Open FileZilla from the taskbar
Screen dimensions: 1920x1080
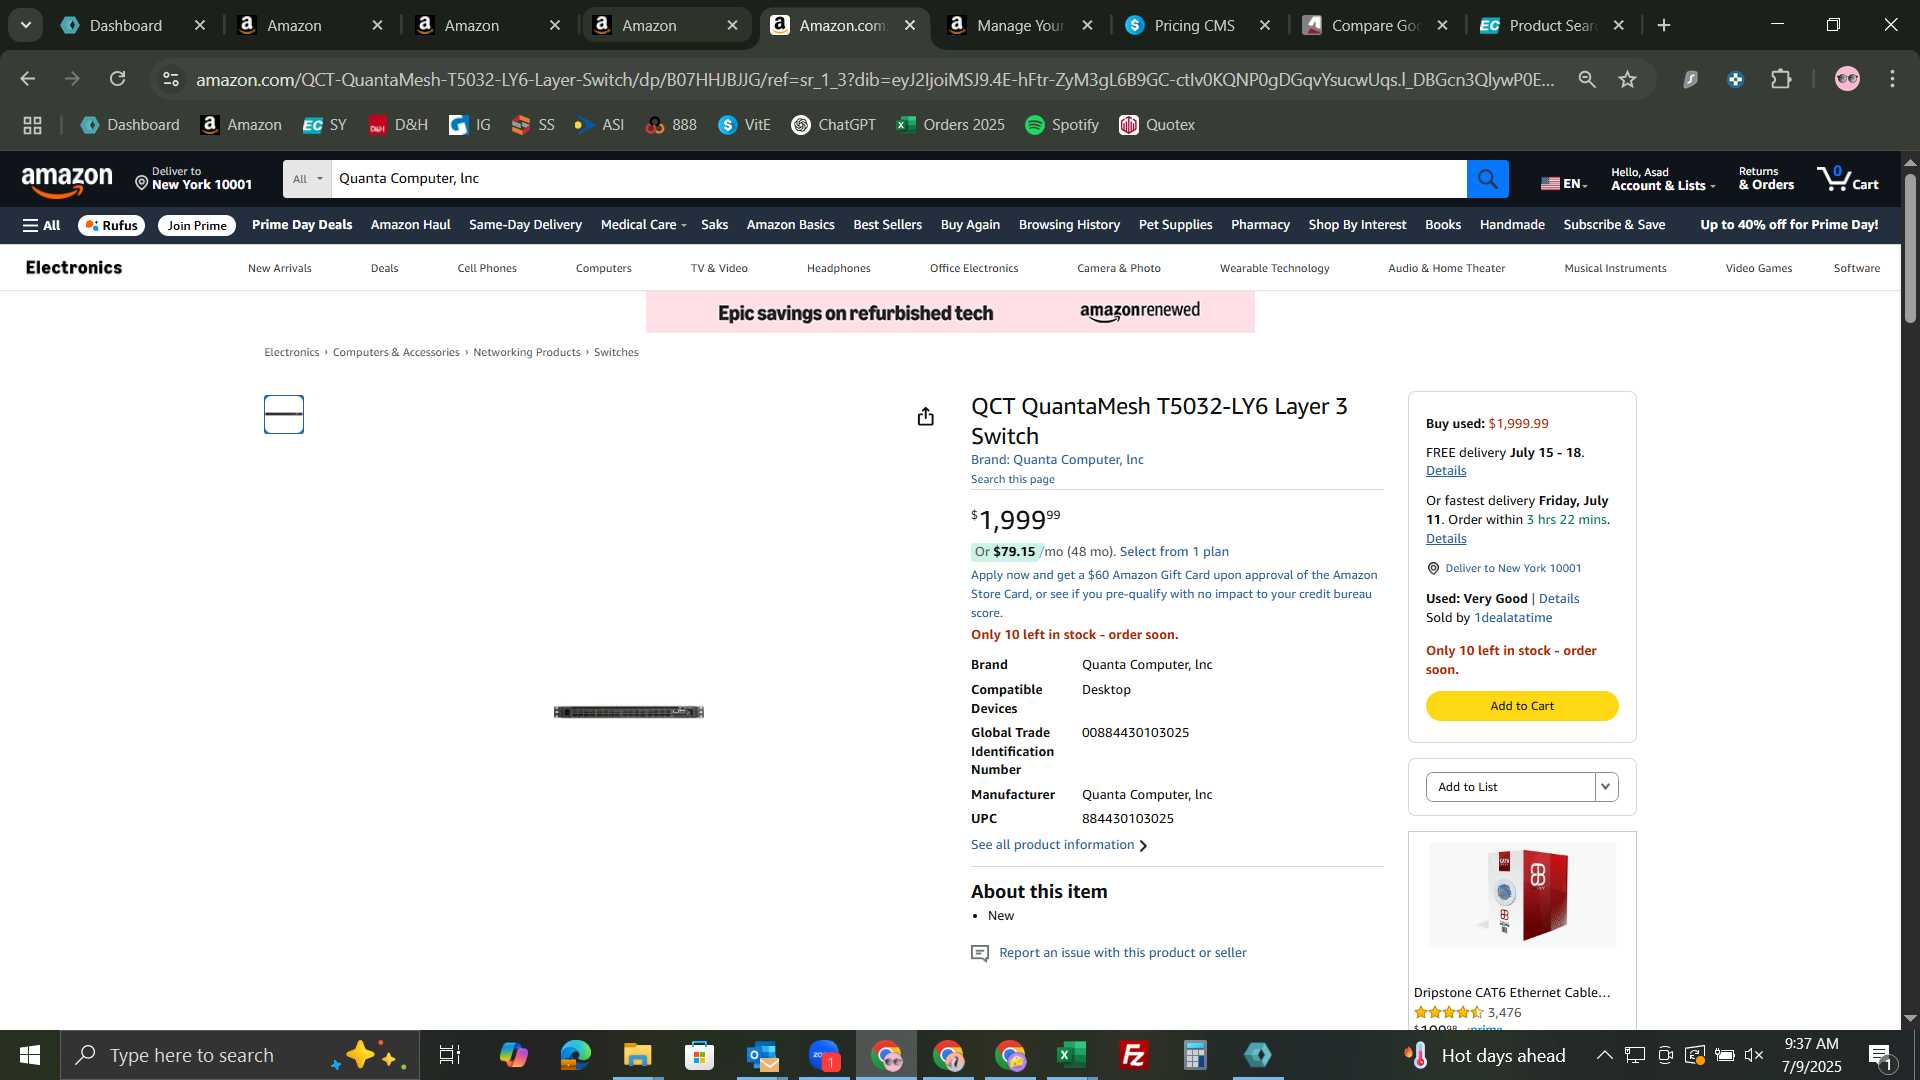(x=1133, y=1055)
